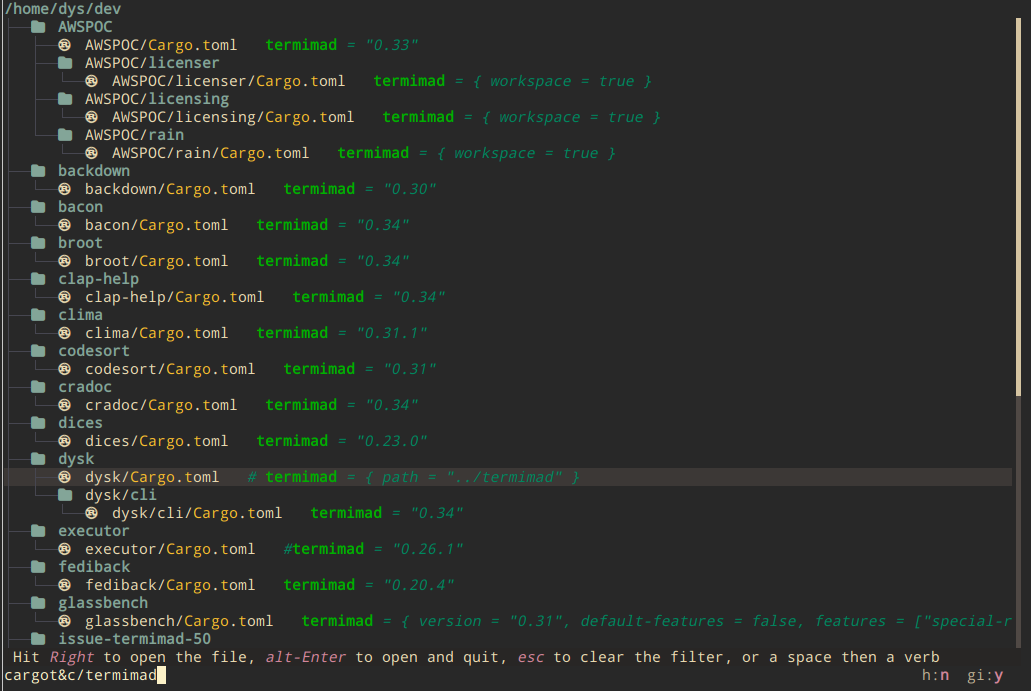Click the AWSPOC folder icon

[39, 27]
